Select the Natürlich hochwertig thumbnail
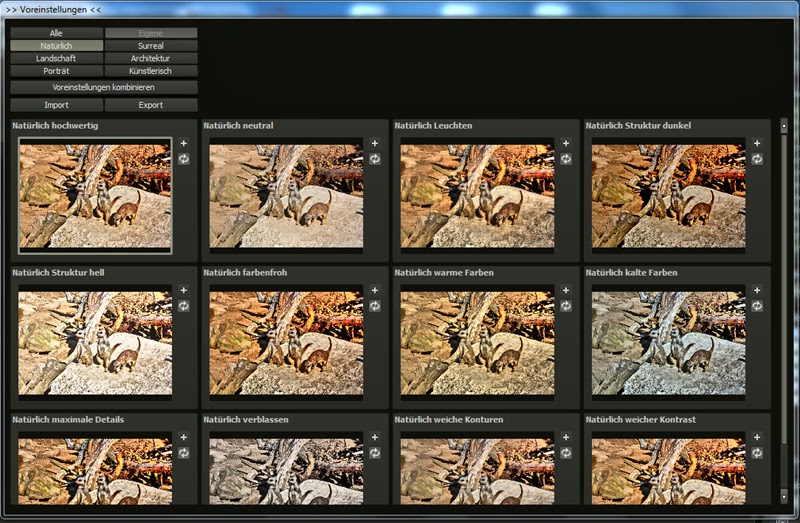 95,196
